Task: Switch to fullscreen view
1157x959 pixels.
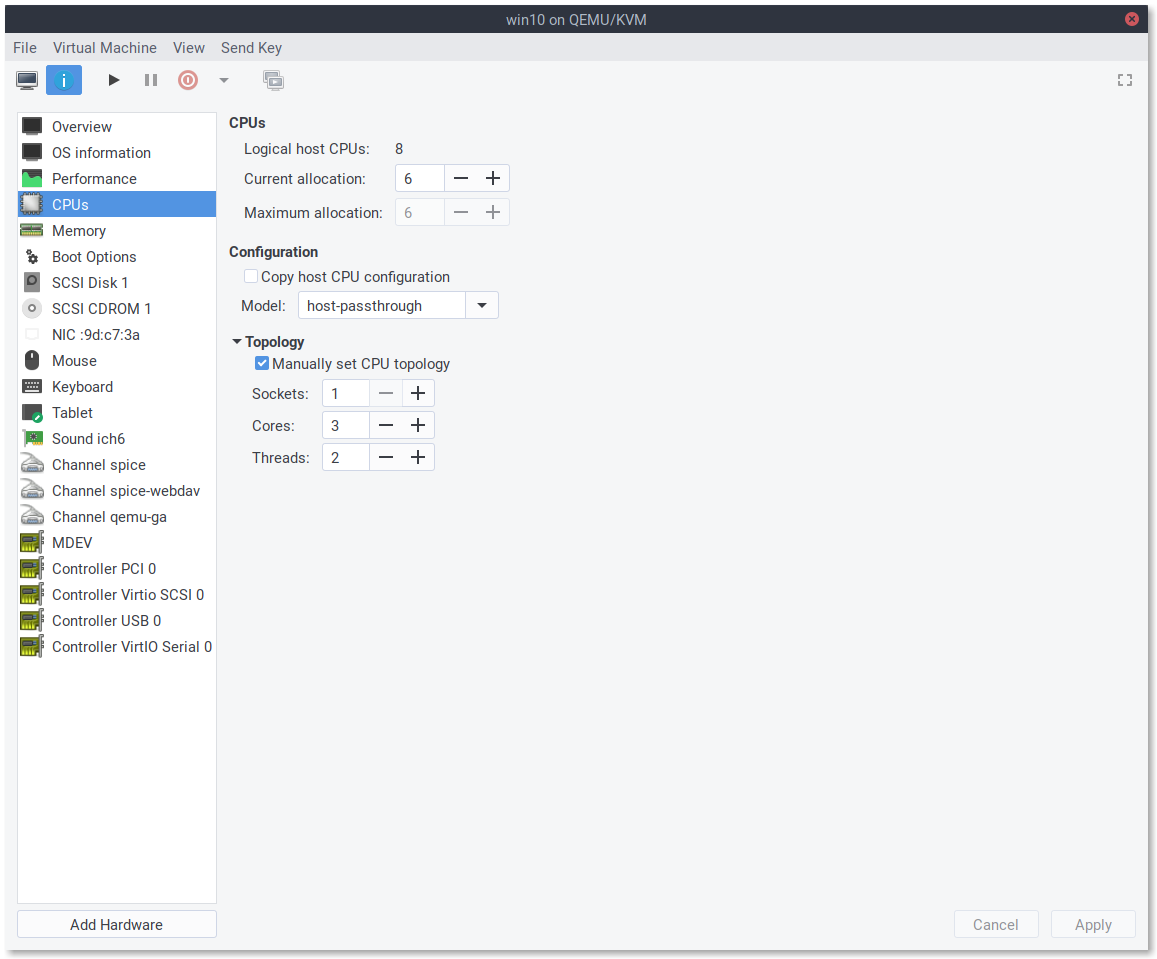Action: (1125, 80)
